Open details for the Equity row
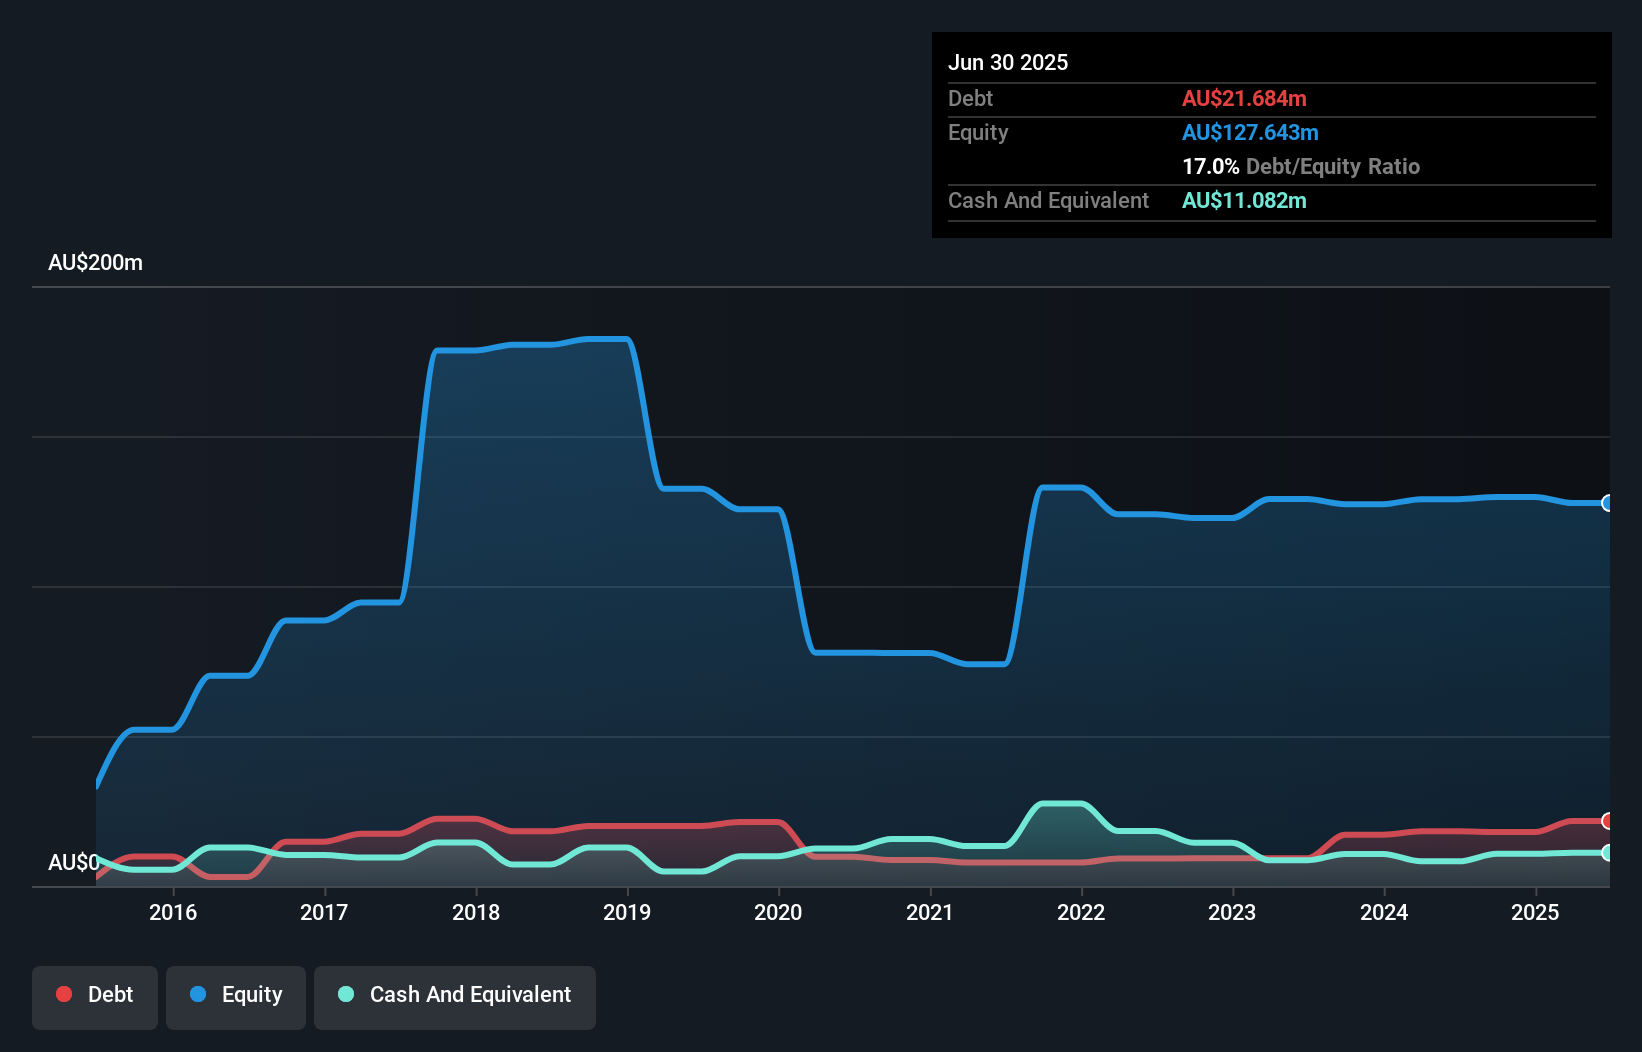1642x1052 pixels. [977, 132]
